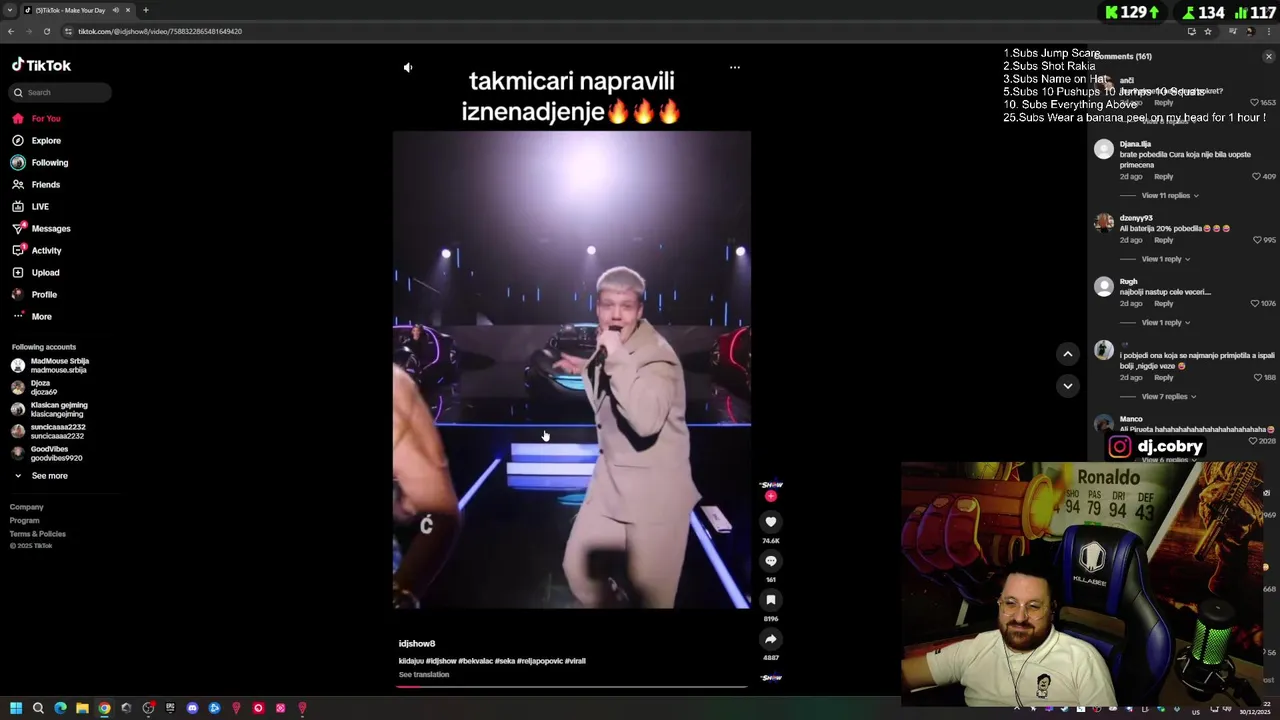The height and width of the screenshot is (720, 1280).
Task: Save the video with the bookmark icon
Action: [x=771, y=600]
